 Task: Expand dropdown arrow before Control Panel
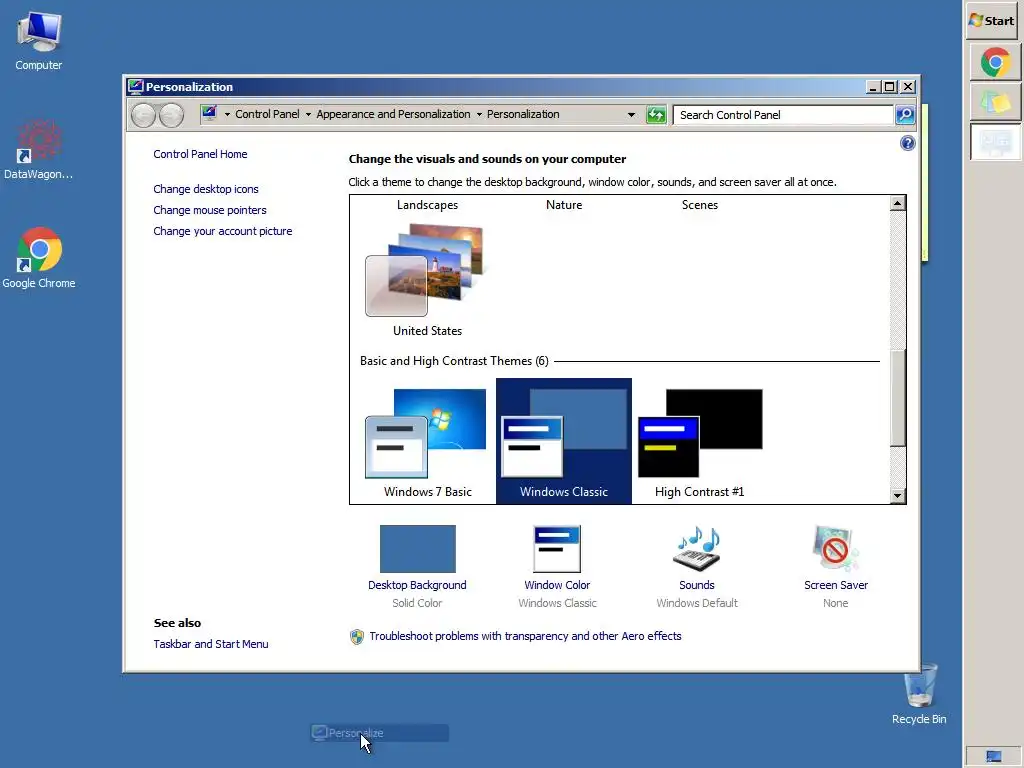point(227,114)
